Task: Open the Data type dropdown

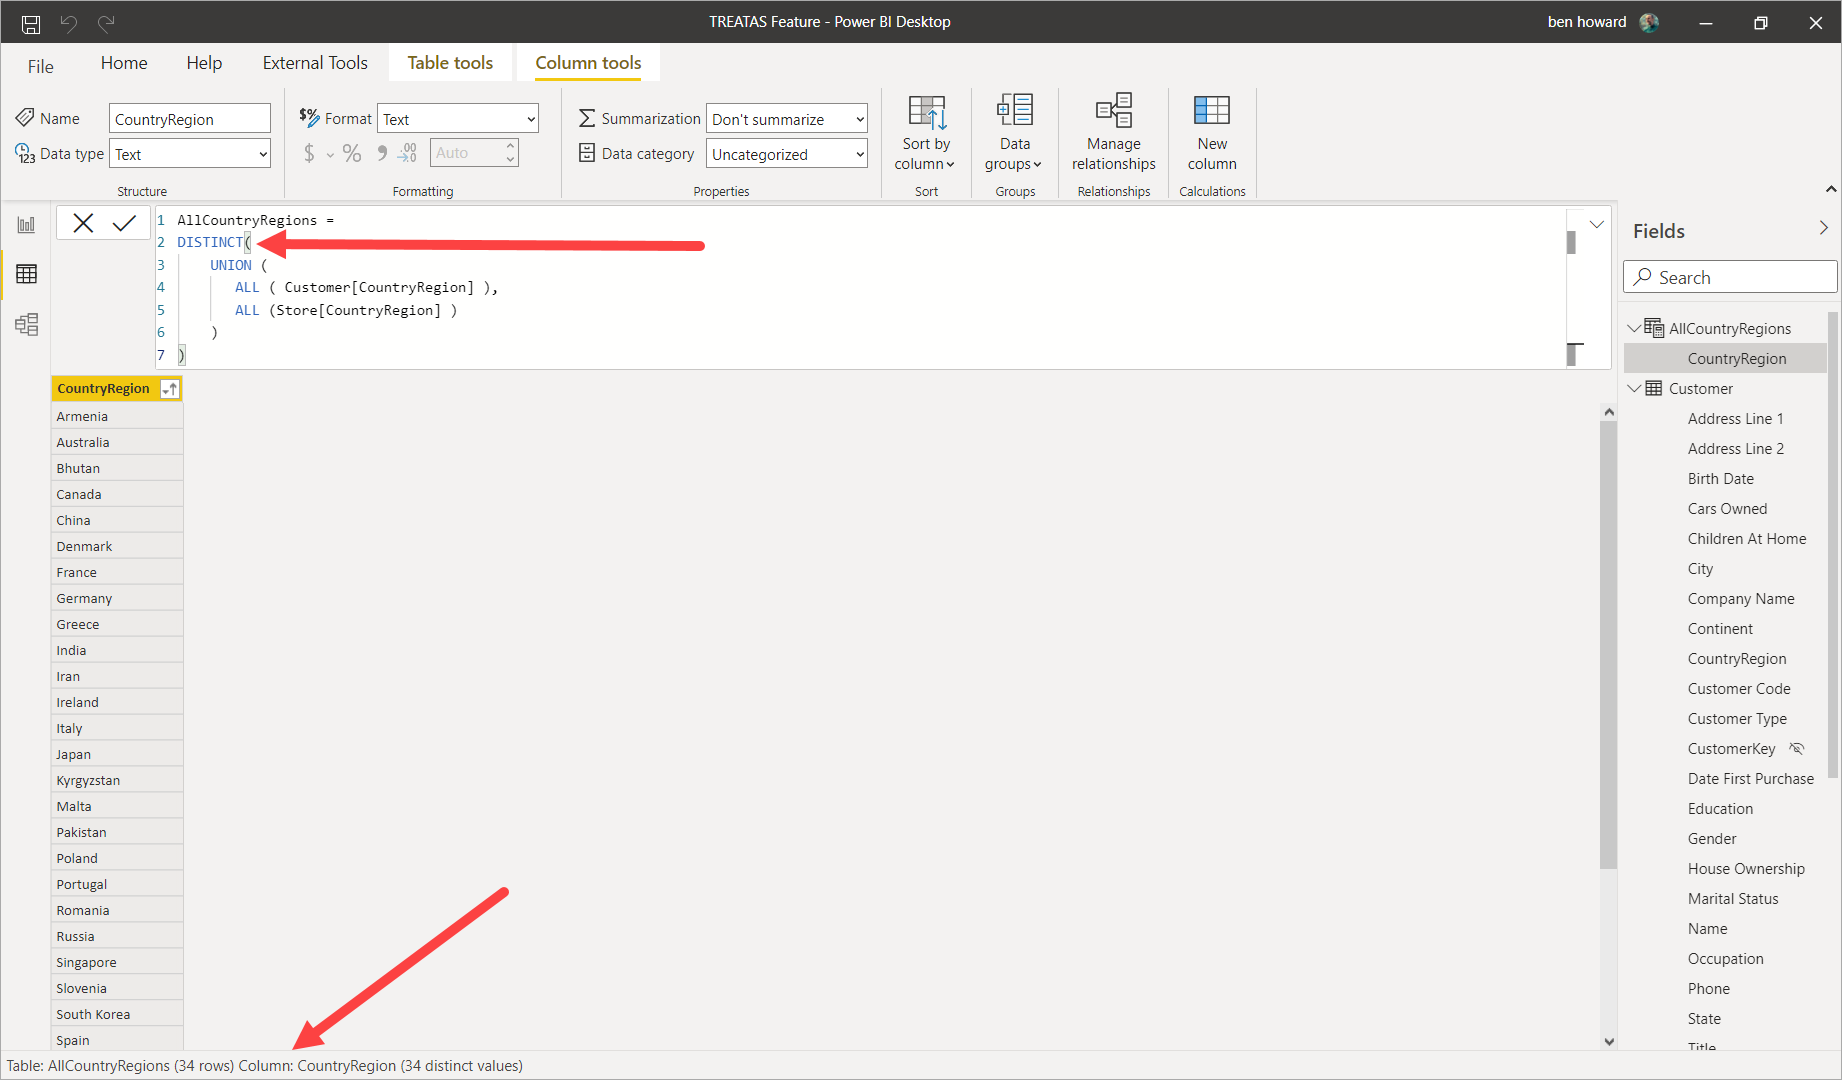Action: (x=189, y=154)
